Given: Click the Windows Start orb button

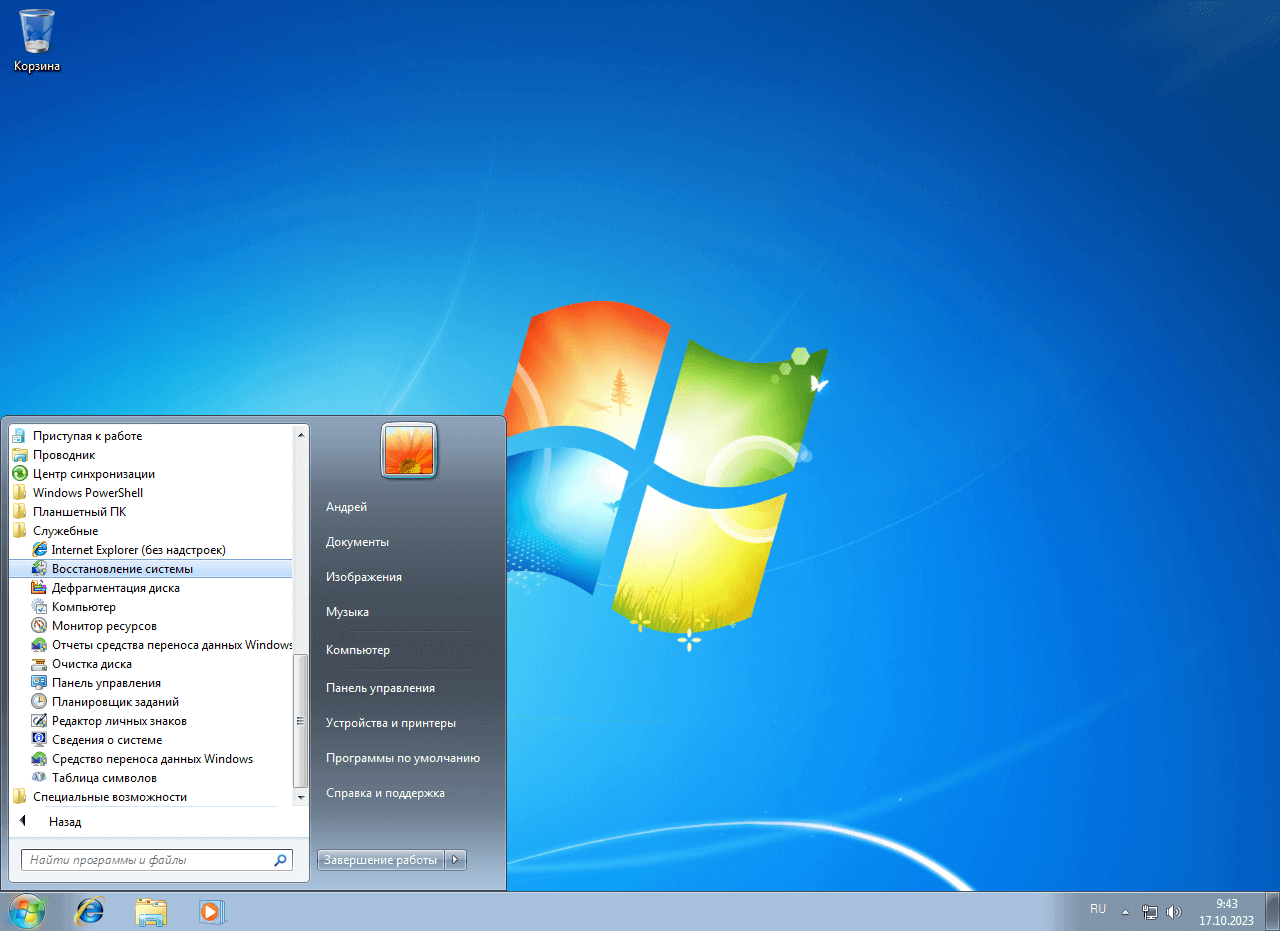Looking at the screenshot, I should 27,911.
